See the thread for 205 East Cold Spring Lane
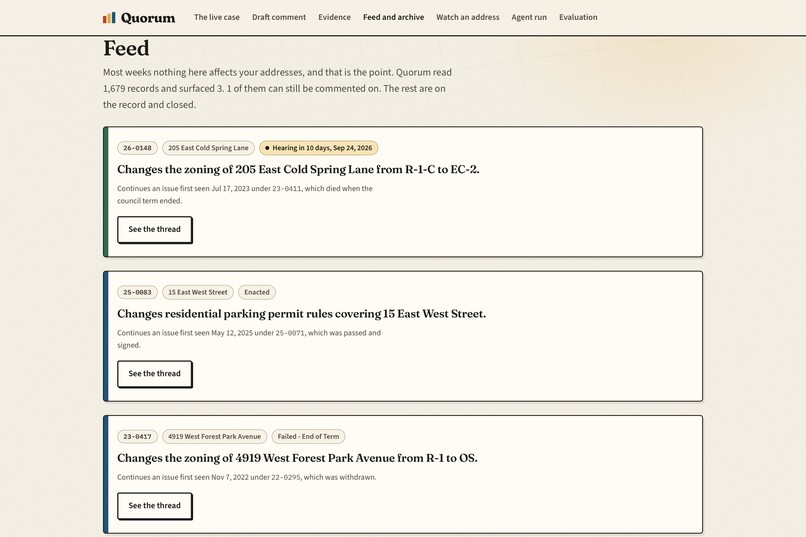Screen dimensions: 806x537 coord(155,229)
